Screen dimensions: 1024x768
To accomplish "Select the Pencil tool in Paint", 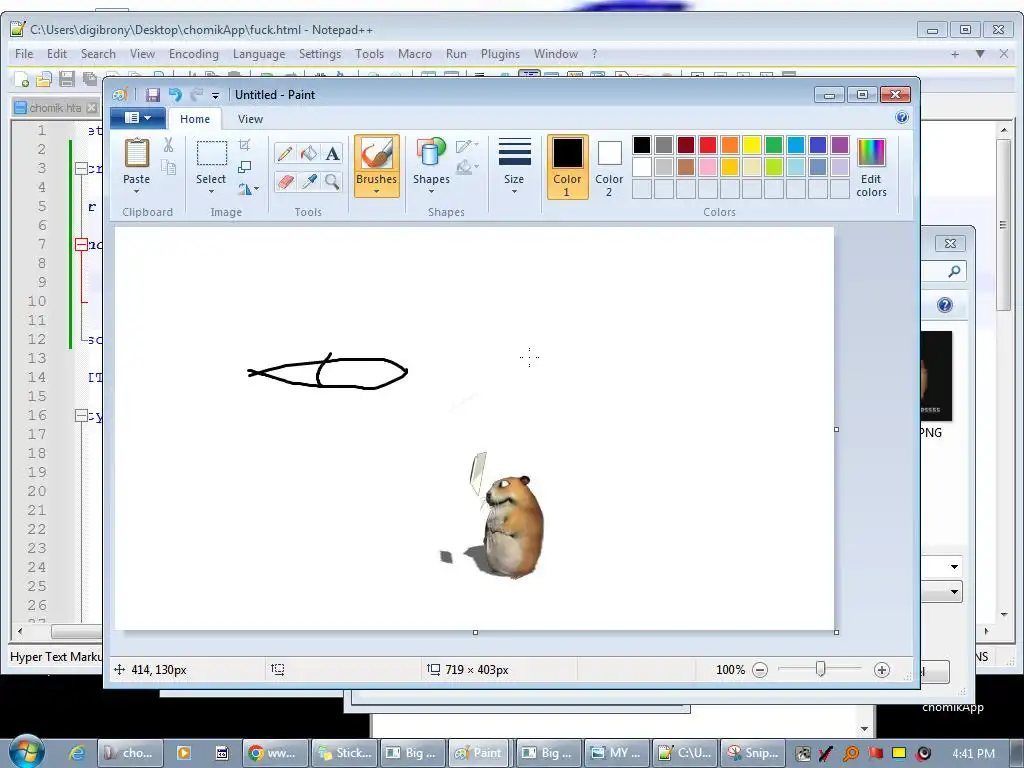I will click(285, 153).
